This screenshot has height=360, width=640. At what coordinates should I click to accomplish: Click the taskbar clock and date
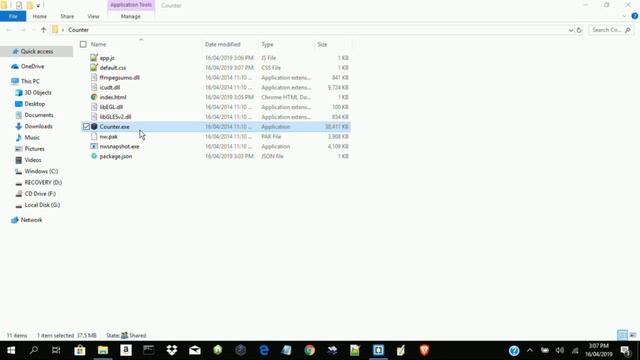[599, 350]
